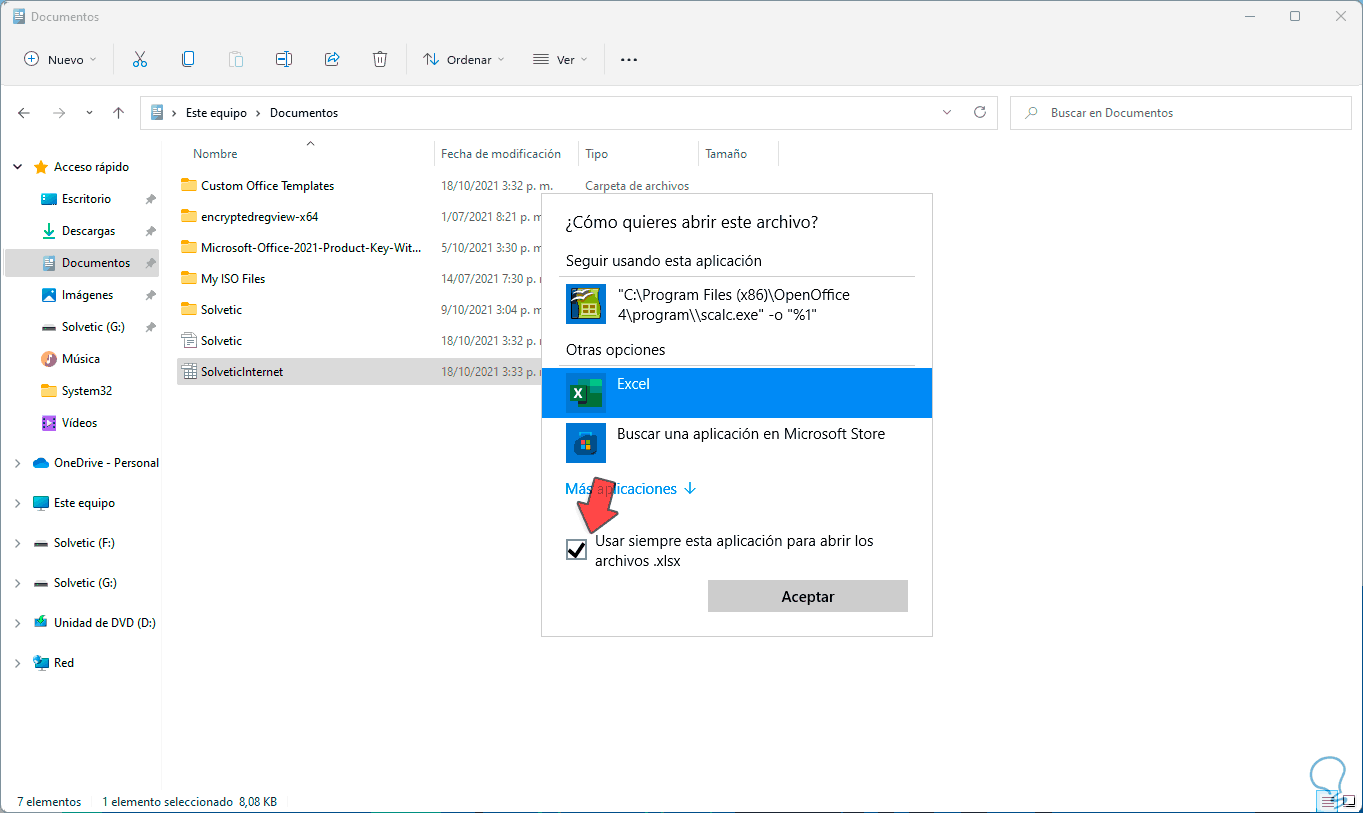Click the Imágenes icon in sidebar
1363x813 pixels.
(x=48, y=295)
